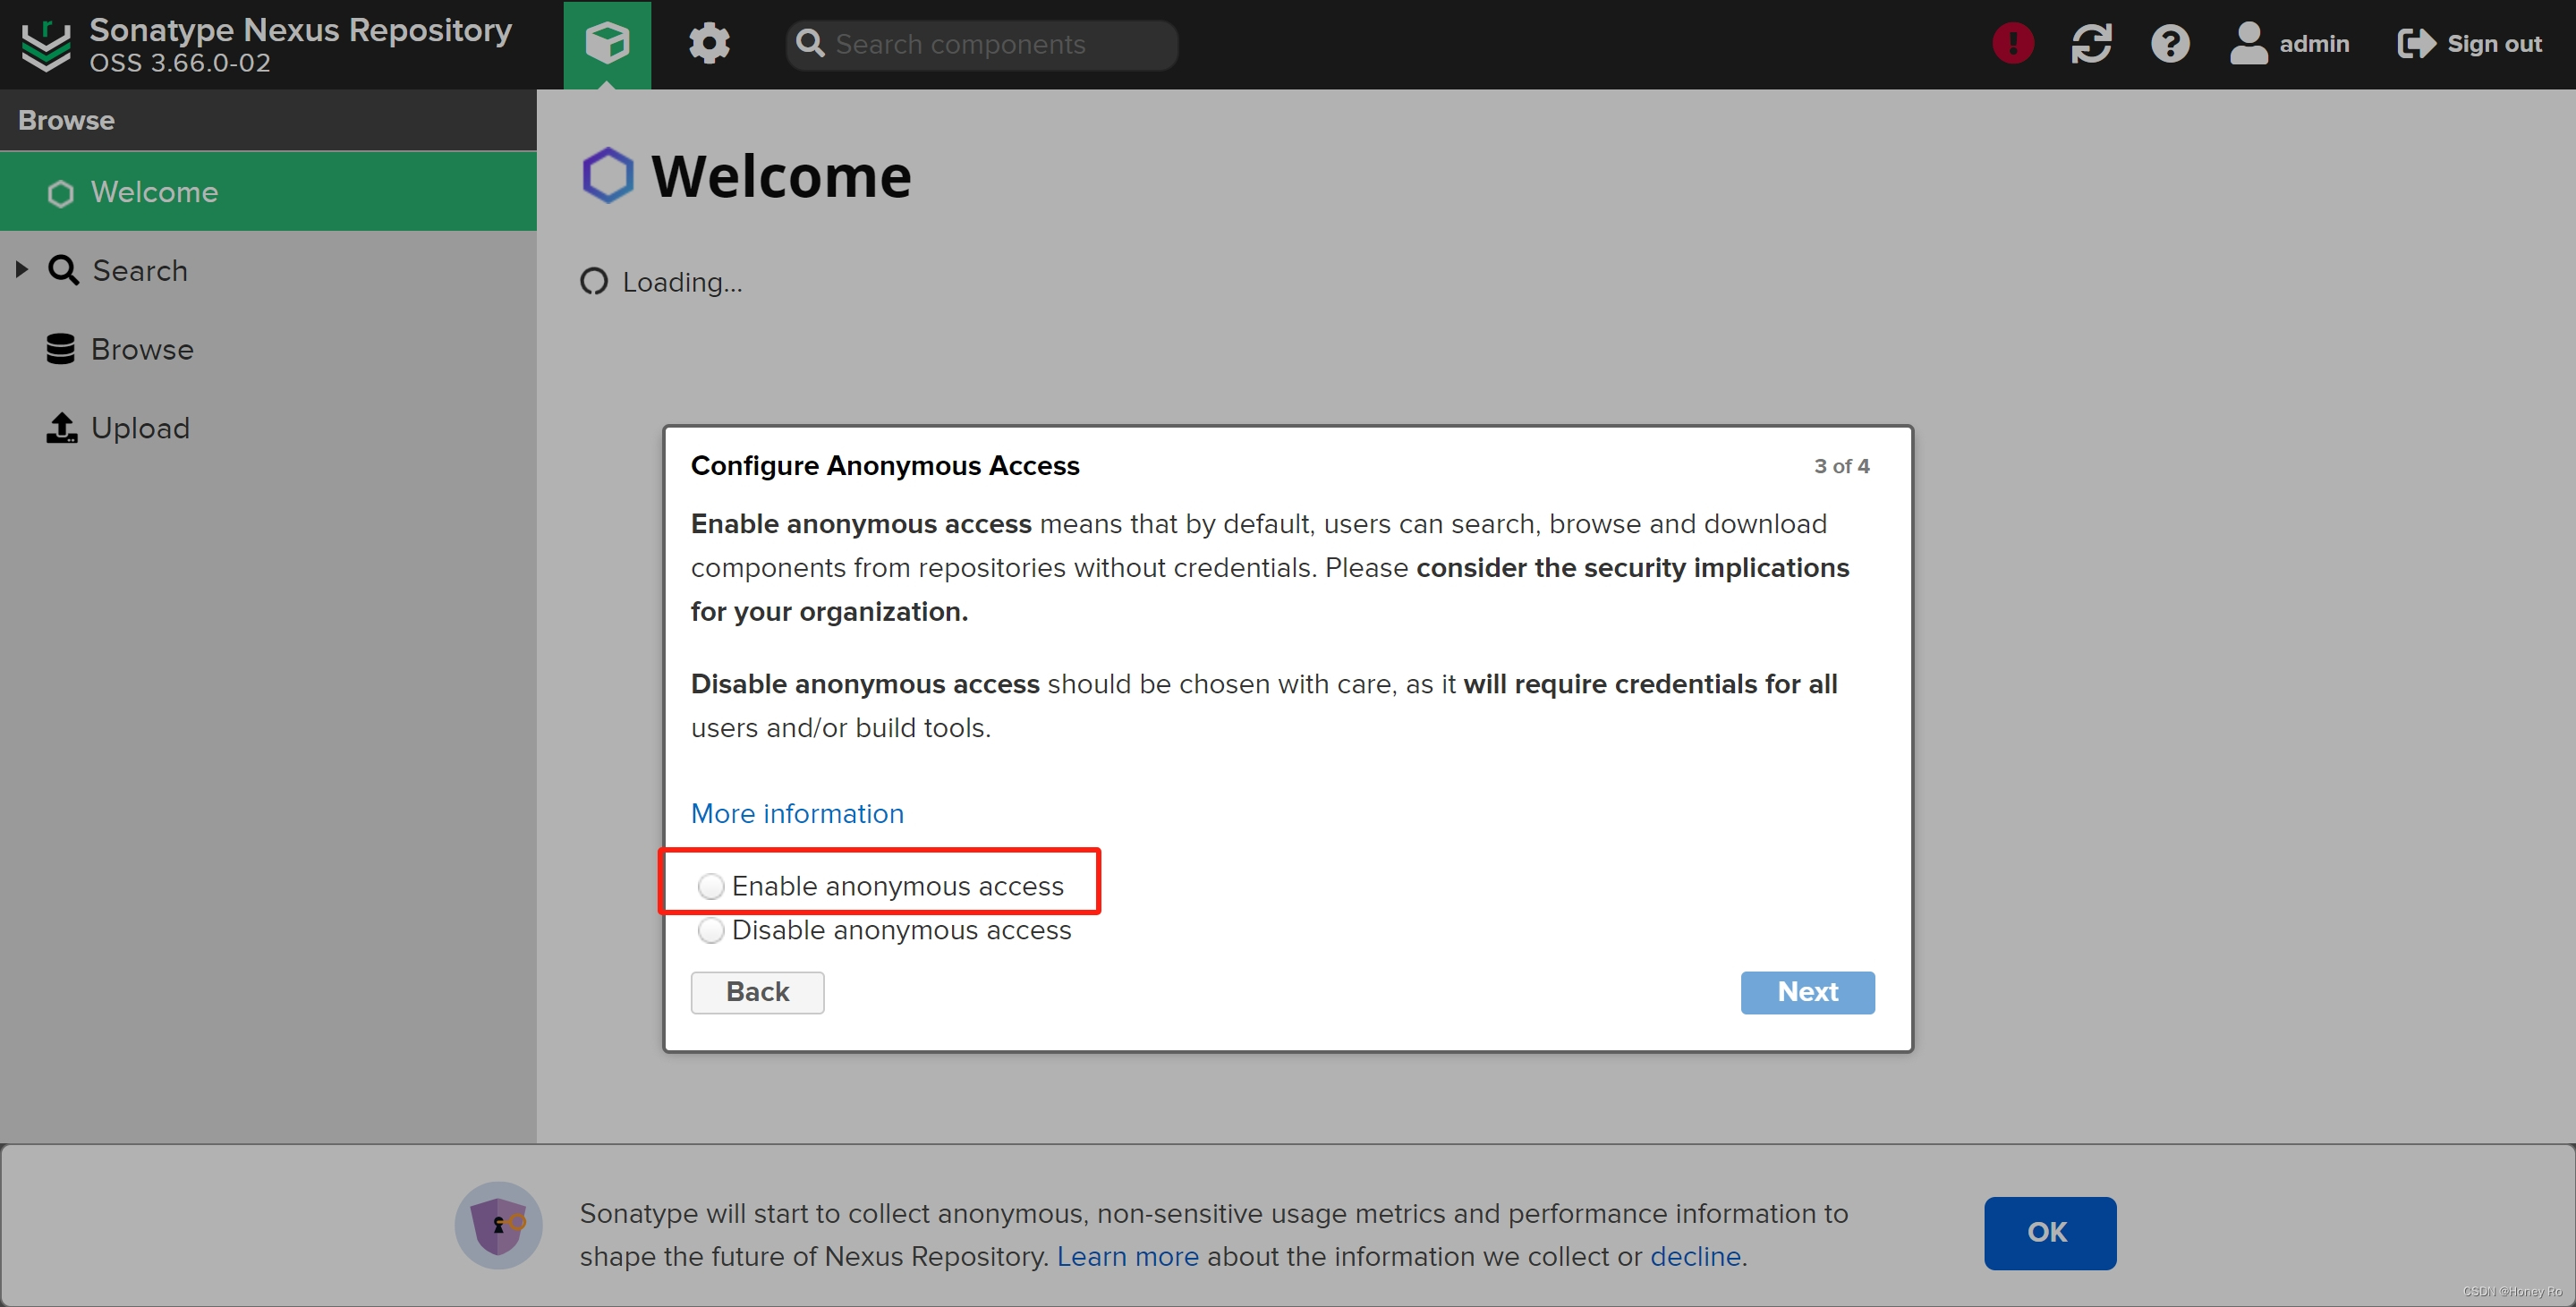
Task: Select Enable anonymous access radio button
Action: (x=709, y=886)
